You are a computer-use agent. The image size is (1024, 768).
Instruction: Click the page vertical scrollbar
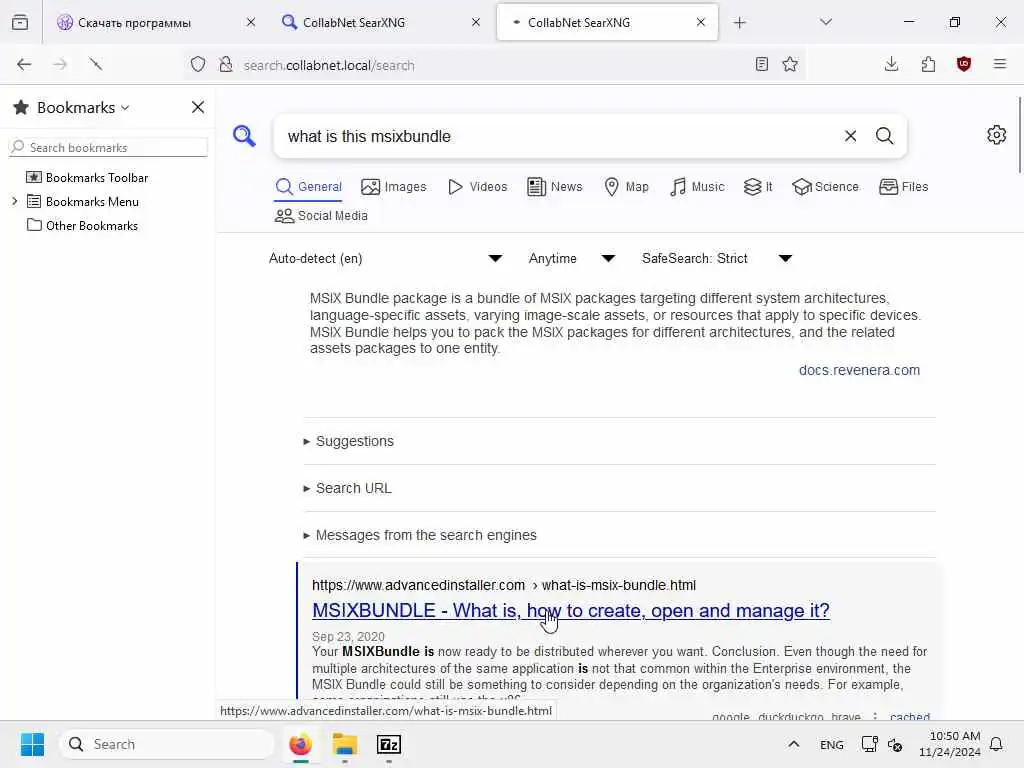(x=1019, y=135)
